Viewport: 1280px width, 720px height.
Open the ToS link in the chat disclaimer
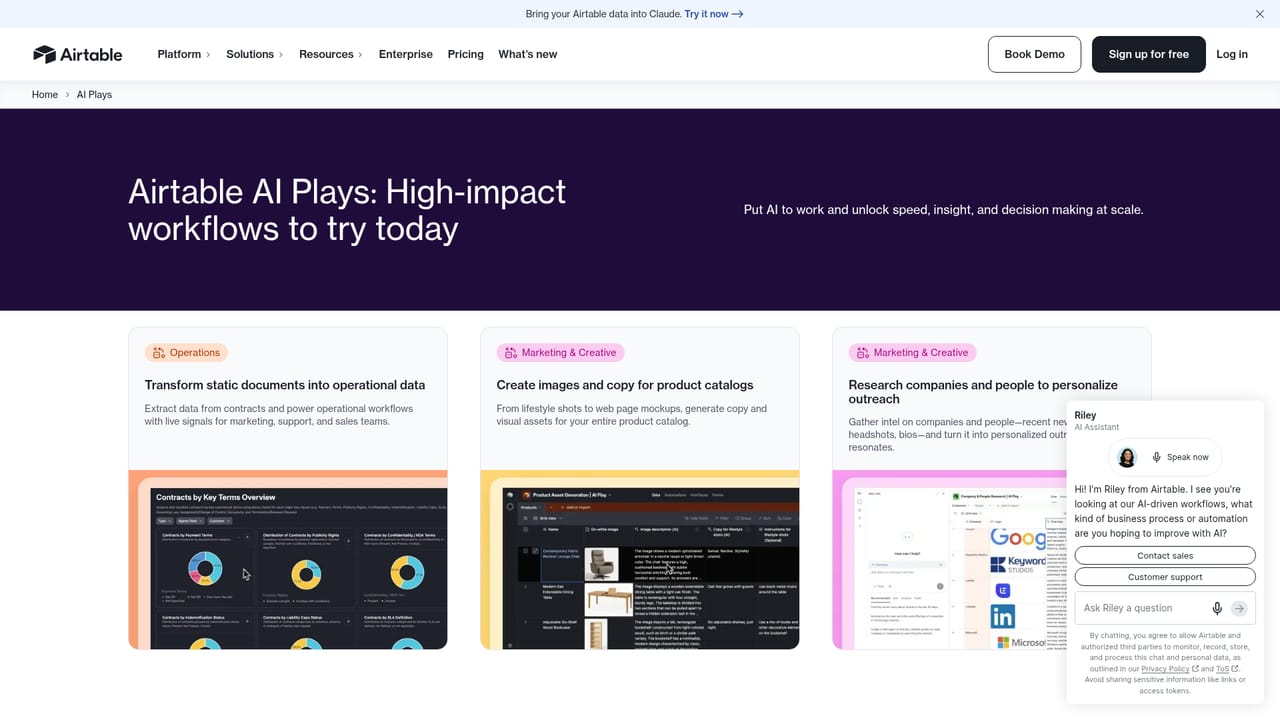tap(1227, 669)
